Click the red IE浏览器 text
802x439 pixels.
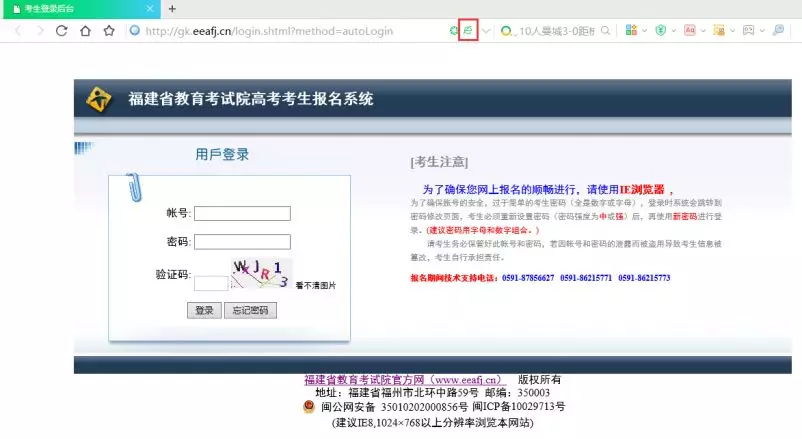click(x=642, y=190)
